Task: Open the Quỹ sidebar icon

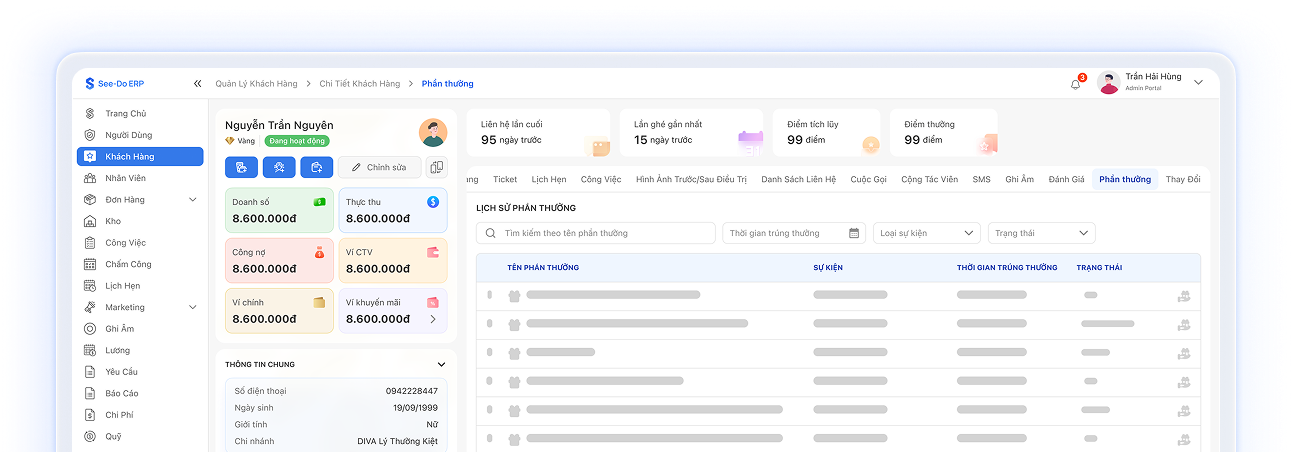Action: (90, 436)
